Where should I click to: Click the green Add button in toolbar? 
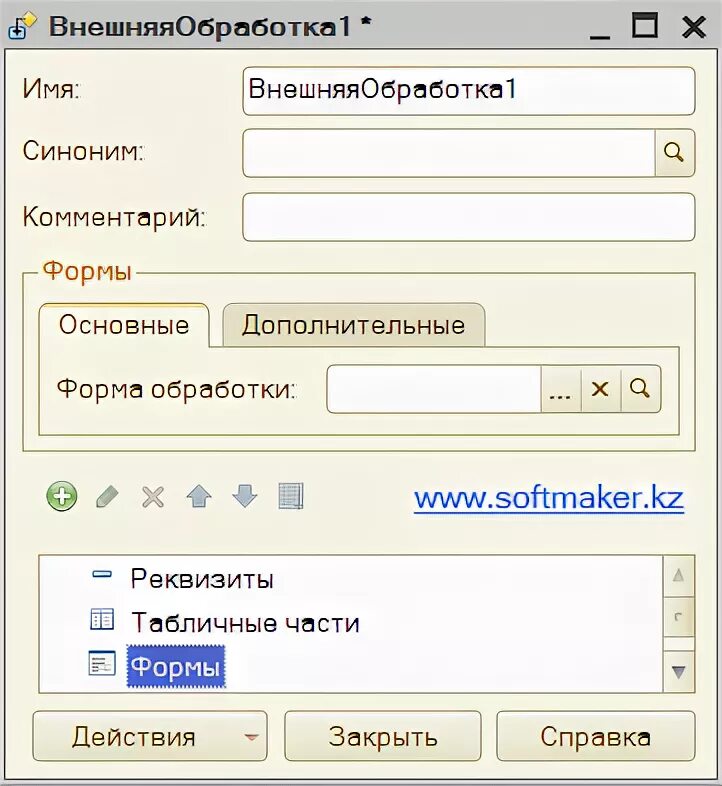click(62, 496)
